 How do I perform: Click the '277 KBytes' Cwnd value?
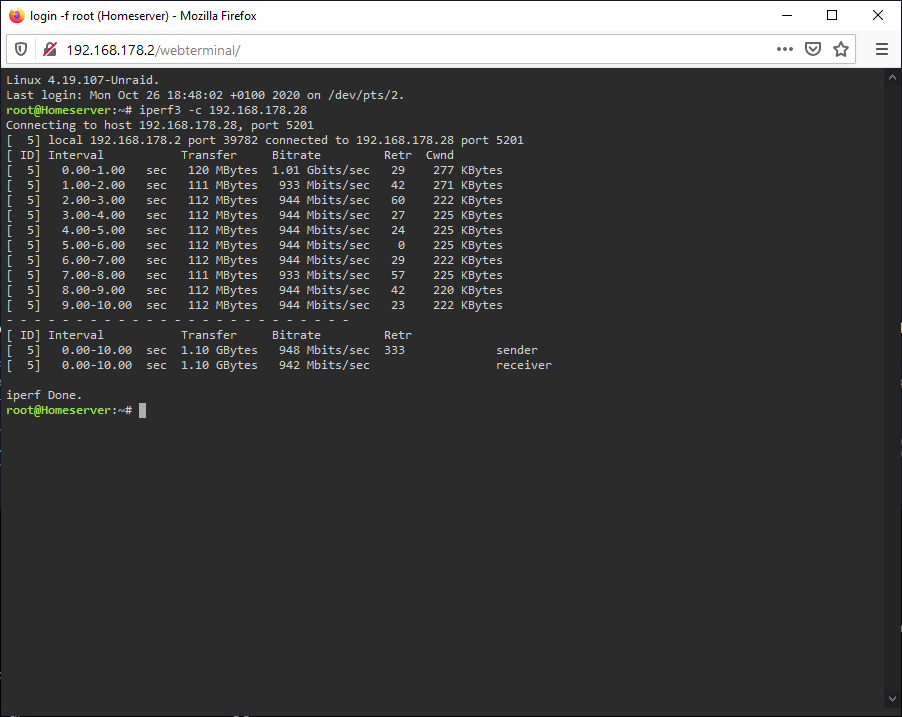point(468,170)
